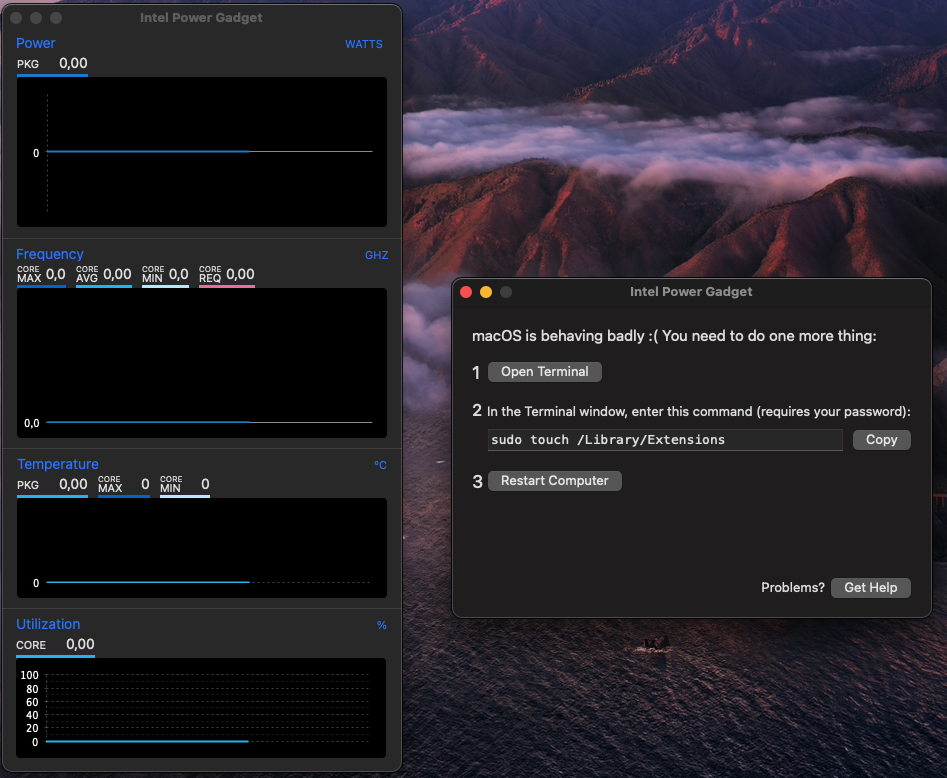The image size is (947, 778).
Task: Click the Frequency section heading
Action: point(50,254)
